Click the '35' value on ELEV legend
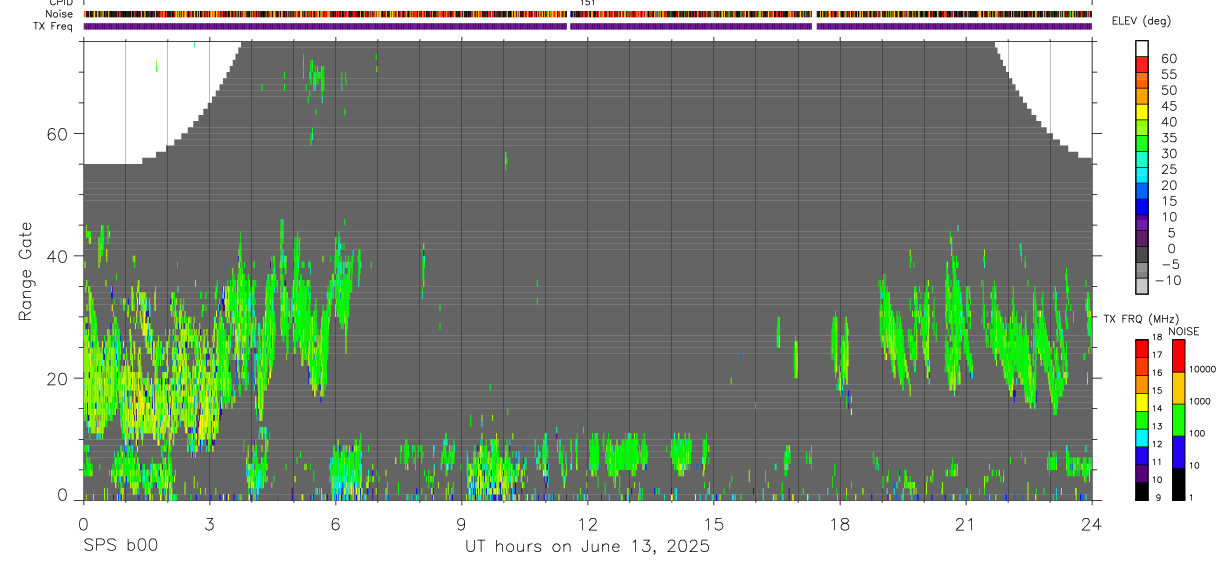Viewport: 1228px width, 567px height. click(1169, 138)
